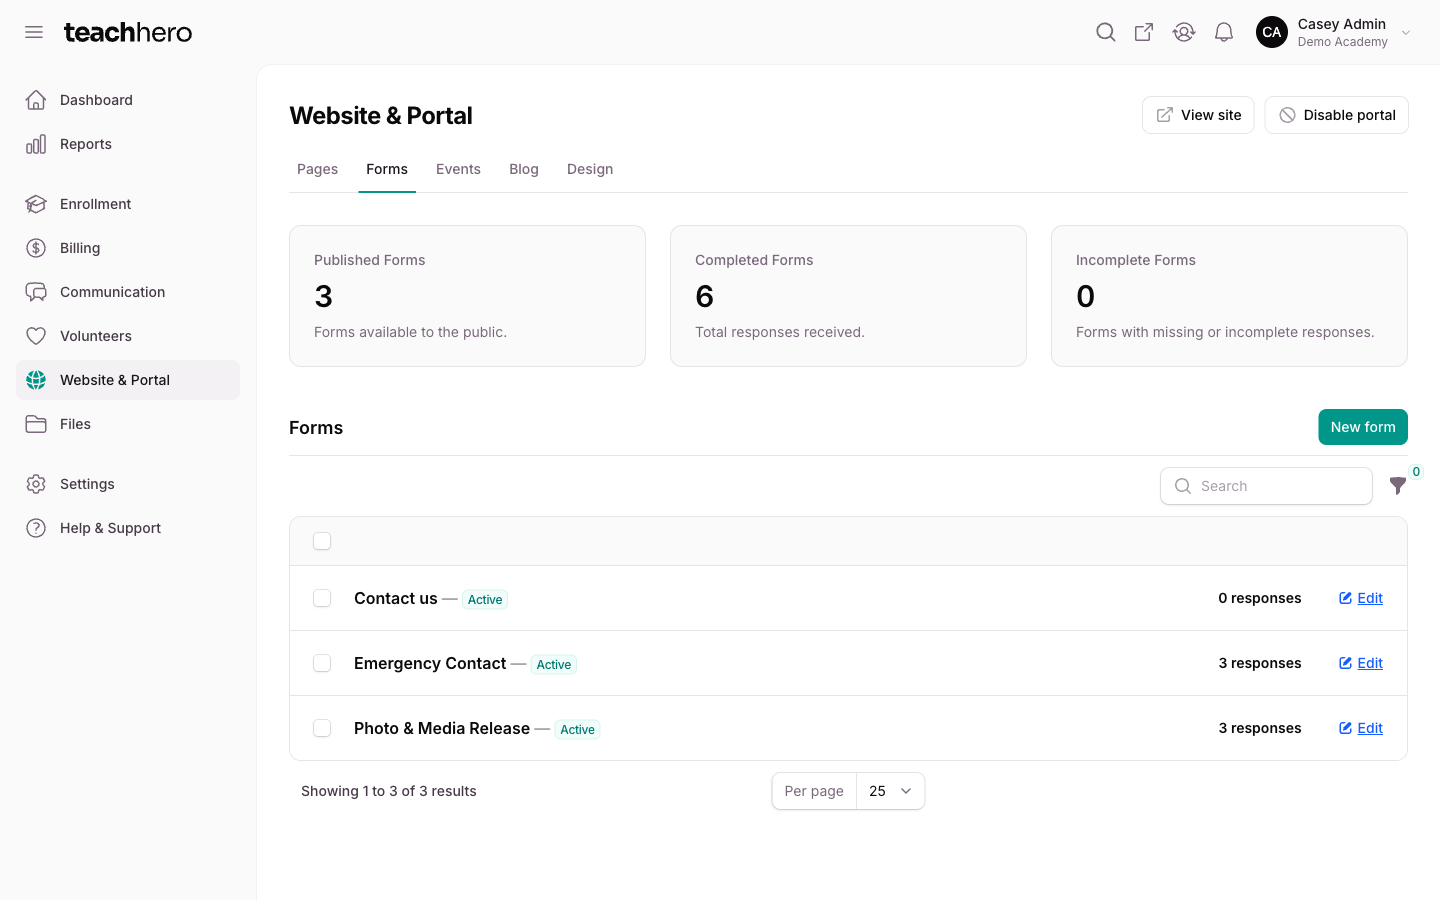The width and height of the screenshot is (1440, 900).
Task: Open Settings from the sidebar
Action: click(128, 484)
